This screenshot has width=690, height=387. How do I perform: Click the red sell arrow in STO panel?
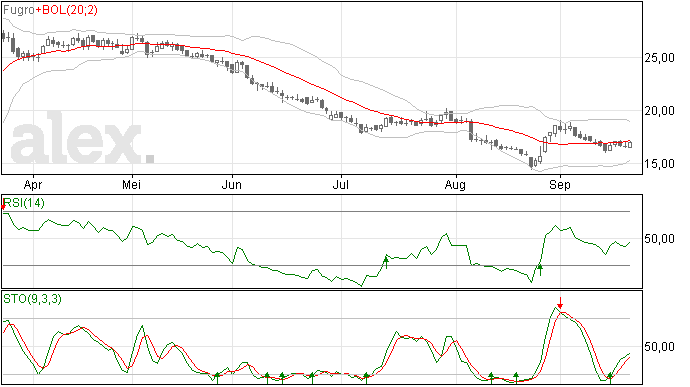coord(560,303)
